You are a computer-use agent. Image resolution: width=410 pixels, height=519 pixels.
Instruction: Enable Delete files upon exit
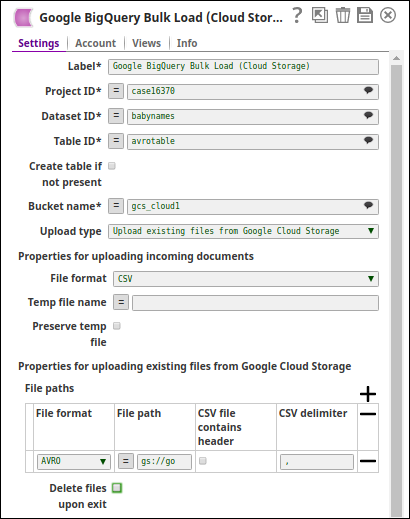(117, 488)
